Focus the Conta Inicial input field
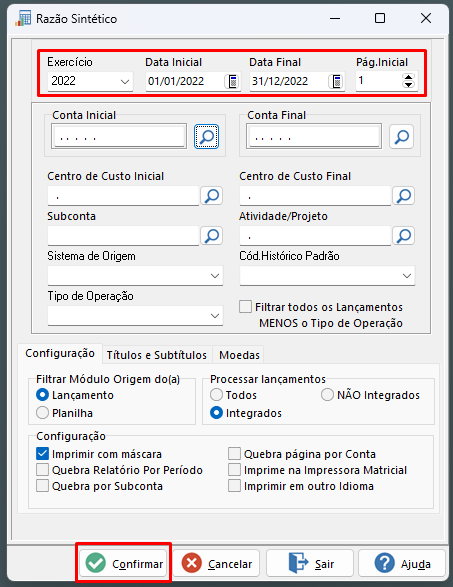This screenshot has height=587, width=453. 119,137
